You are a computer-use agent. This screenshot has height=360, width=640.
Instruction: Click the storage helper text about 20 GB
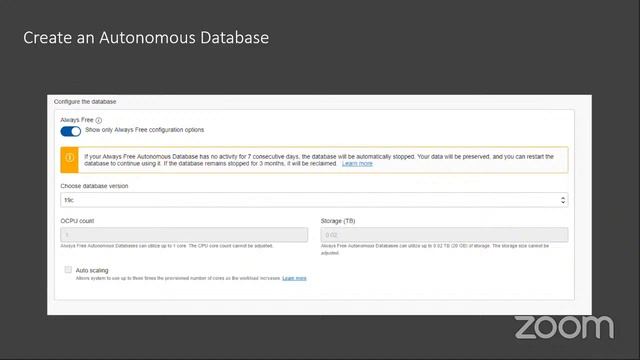click(435, 249)
